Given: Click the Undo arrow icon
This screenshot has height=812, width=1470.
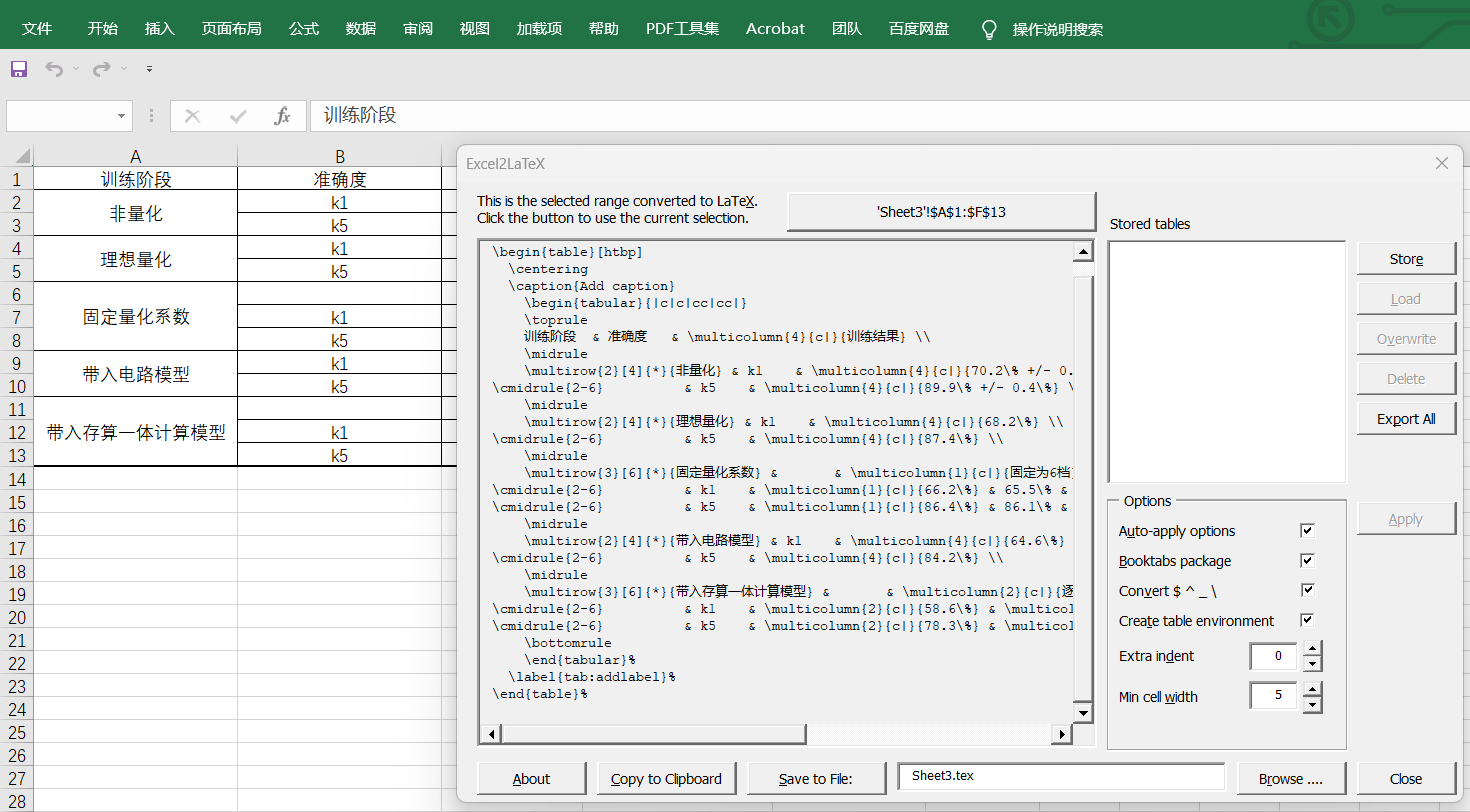Looking at the screenshot, I should pyautogui.click(x=54, y=69).
